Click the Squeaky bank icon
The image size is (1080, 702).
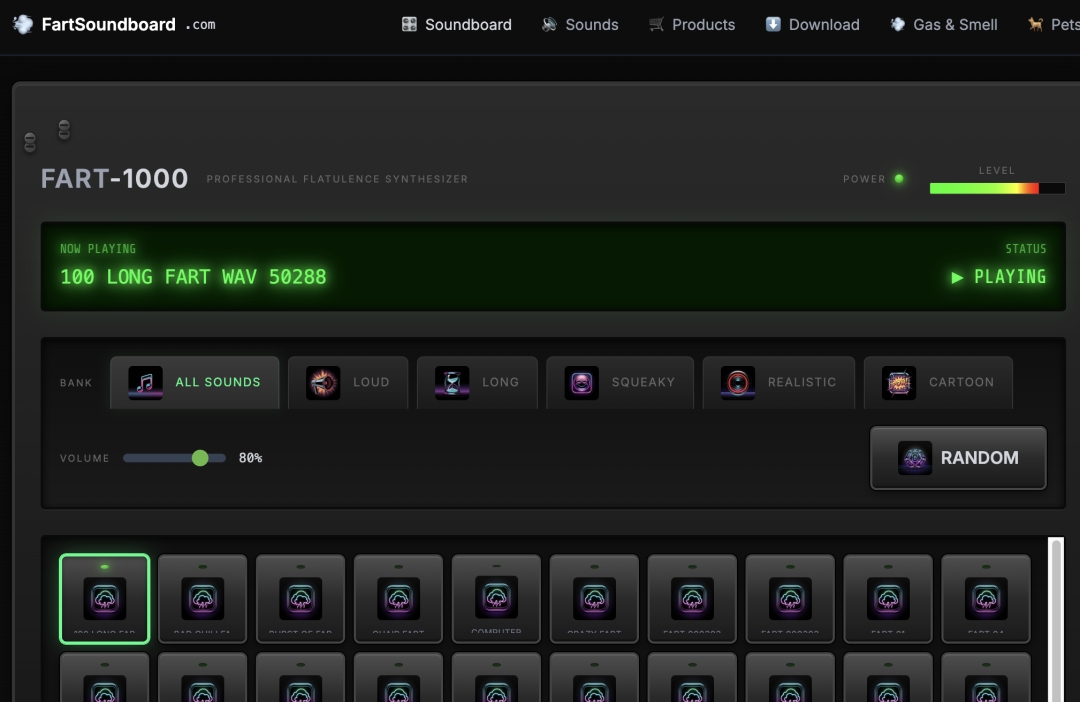pyautogui.click(x=582, y=382)
